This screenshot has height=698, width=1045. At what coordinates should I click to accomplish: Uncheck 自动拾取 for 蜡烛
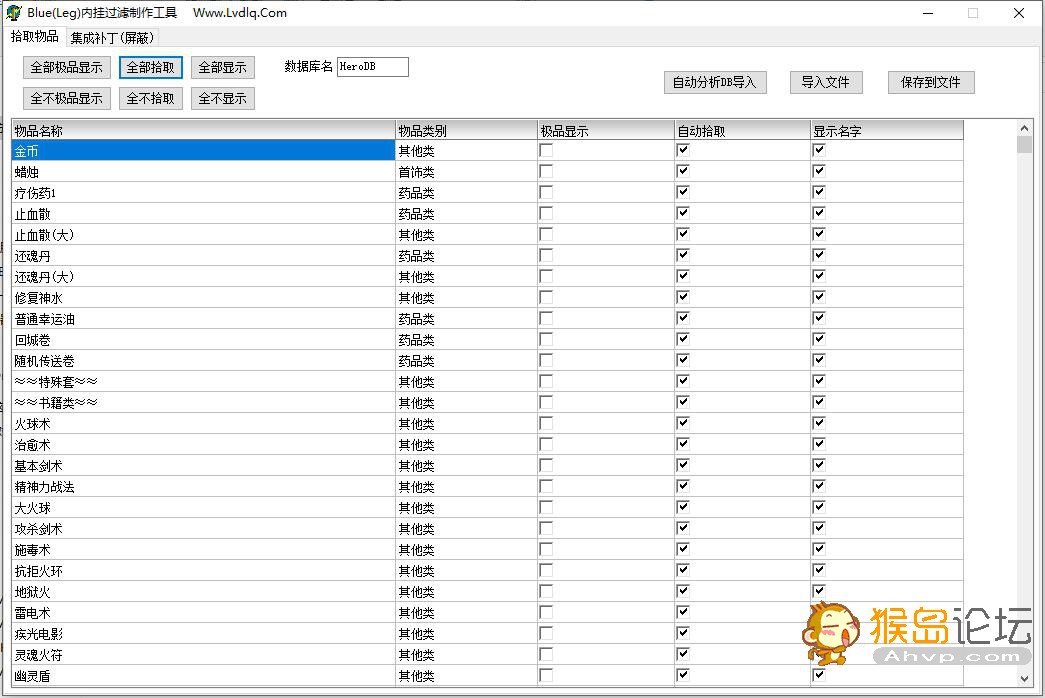pos(683,172)
